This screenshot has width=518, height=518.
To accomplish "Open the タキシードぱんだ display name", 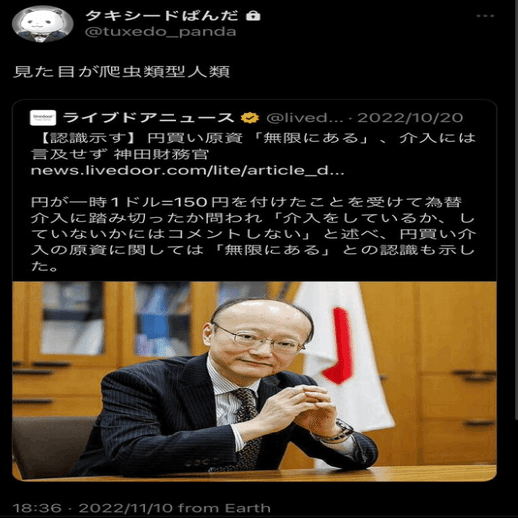I will [x=162, y=16].
